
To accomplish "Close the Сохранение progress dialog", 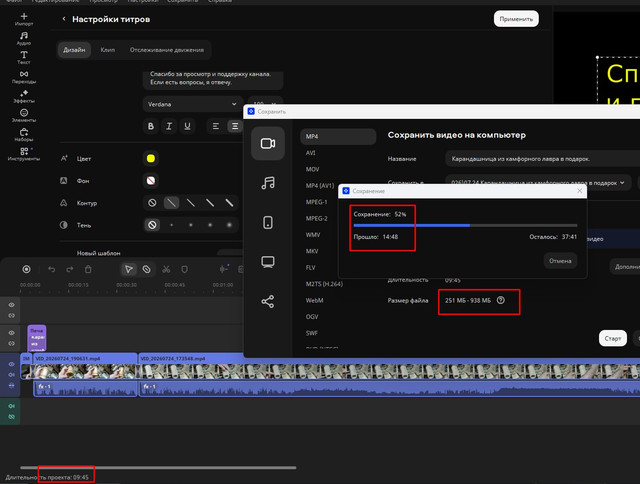I will coord(579,191).
